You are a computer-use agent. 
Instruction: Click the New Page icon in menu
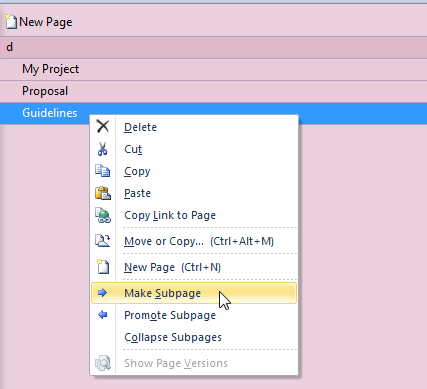coord(103,267)
